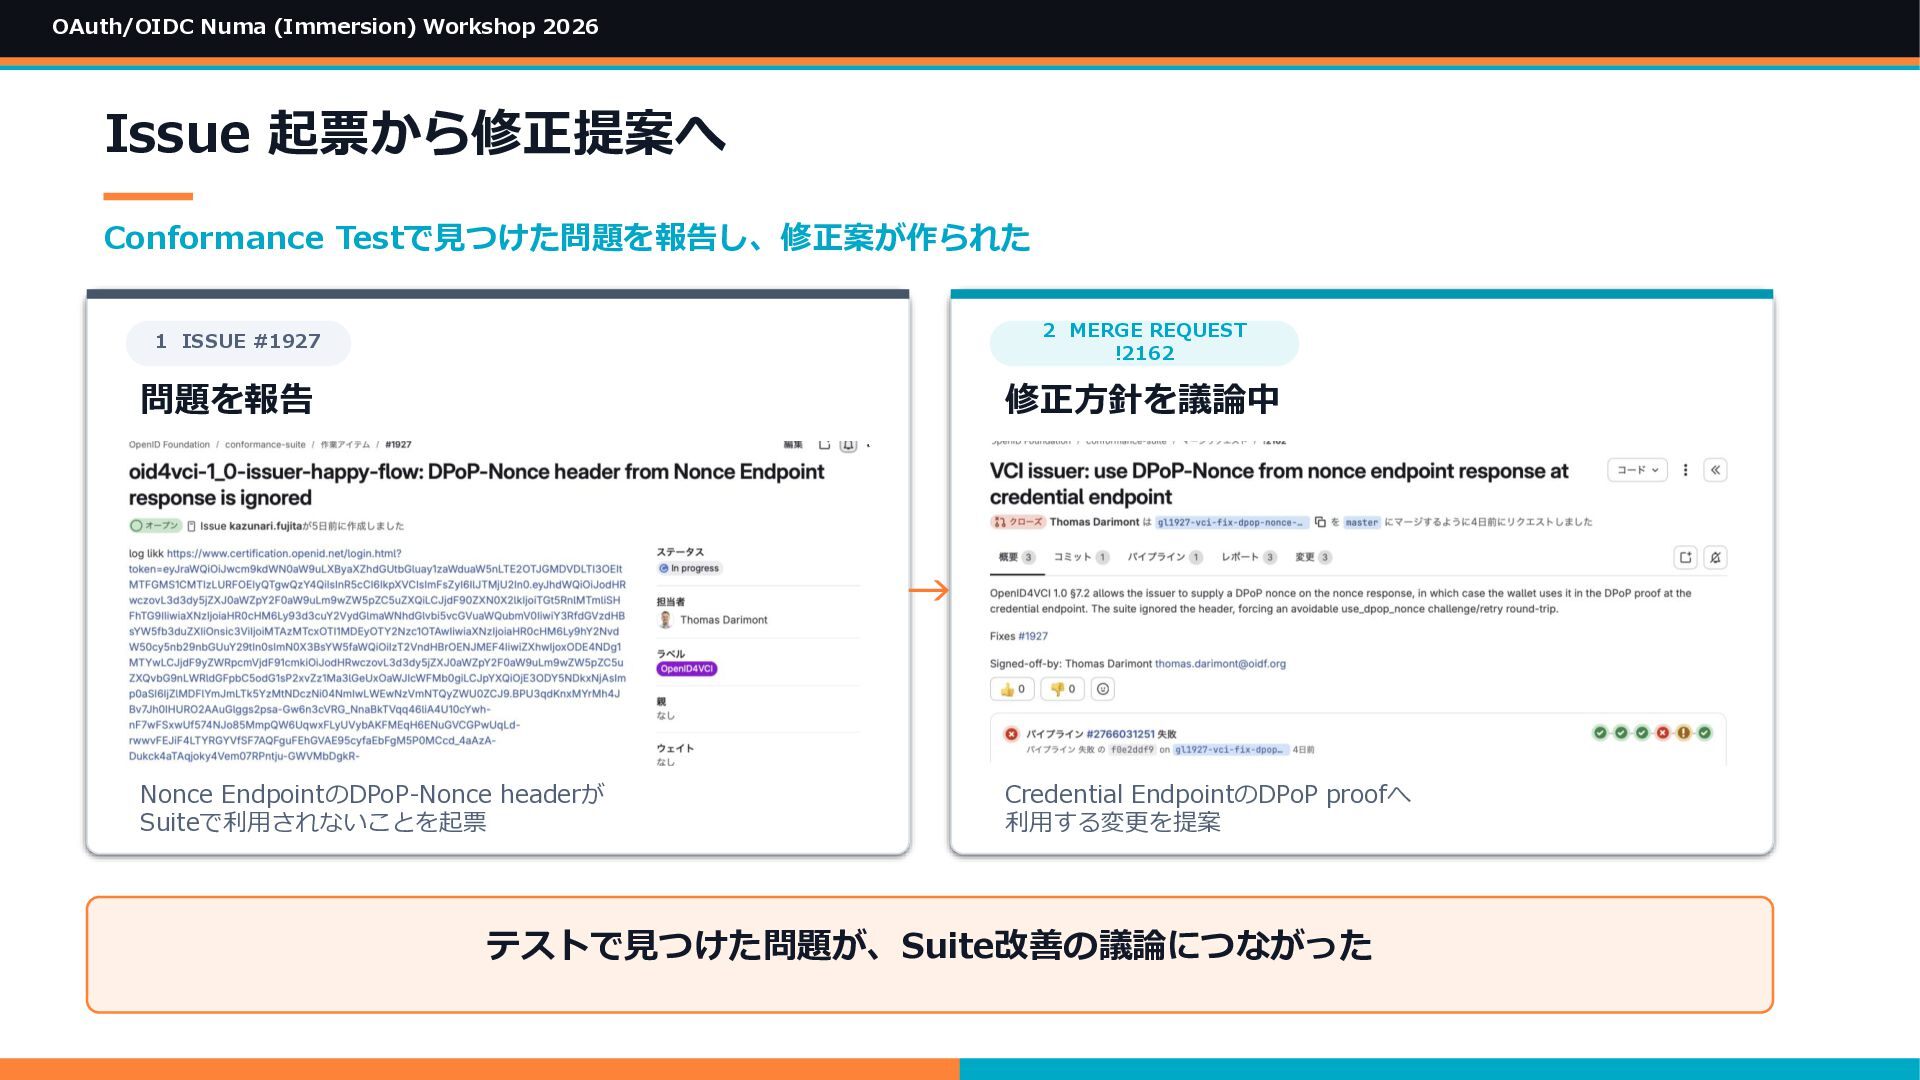Image resolution: width=1920 pixels, height=1080 pixels.
Task: Switch to the 概要 tab
Action: pyautogui.click(x=1017, y=557)
